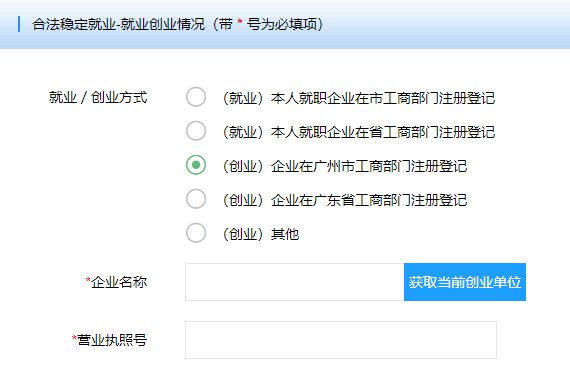Click the red asterisk before 营业执照号
This screenshot has height=374, width=570.
pos(74,338)
